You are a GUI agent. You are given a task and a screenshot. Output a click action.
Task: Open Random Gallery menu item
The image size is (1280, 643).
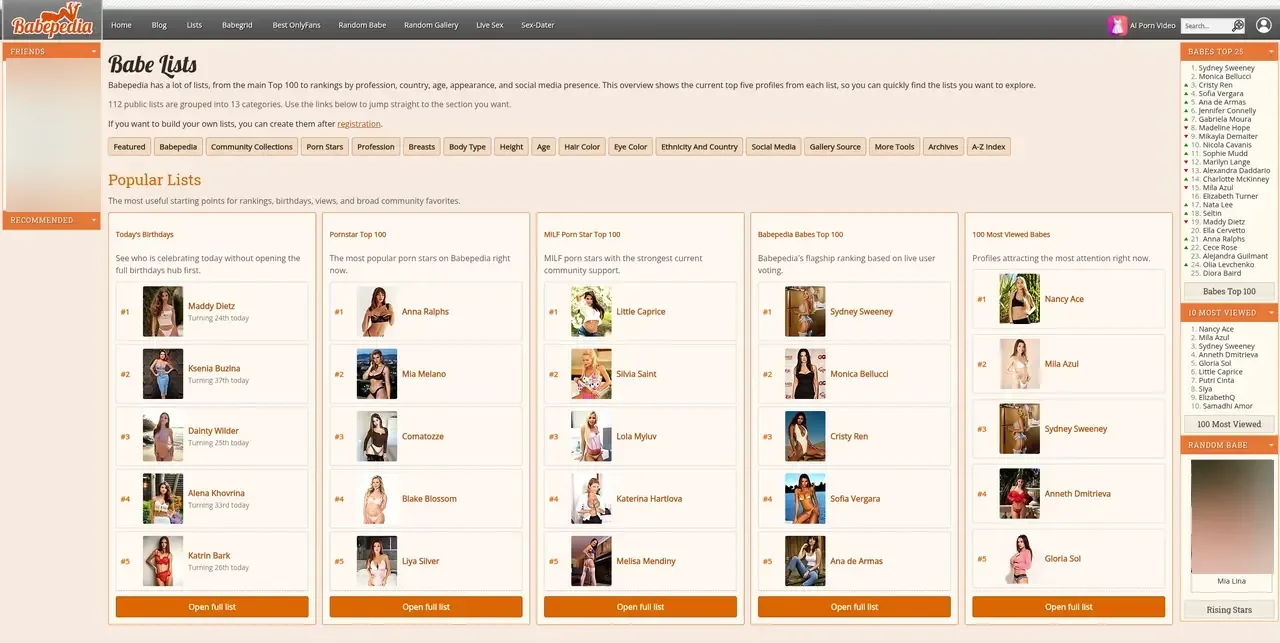(431, 25)
